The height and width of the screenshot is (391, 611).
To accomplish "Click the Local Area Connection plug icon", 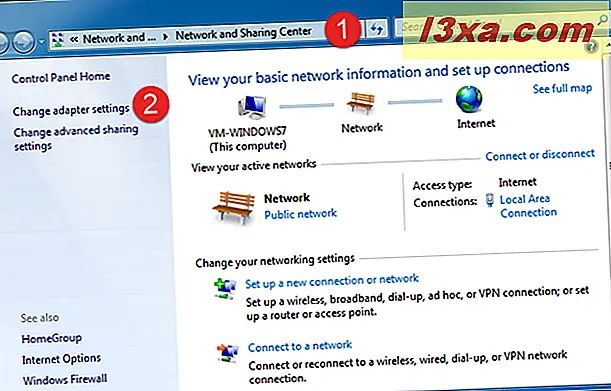I will [490, 200].
